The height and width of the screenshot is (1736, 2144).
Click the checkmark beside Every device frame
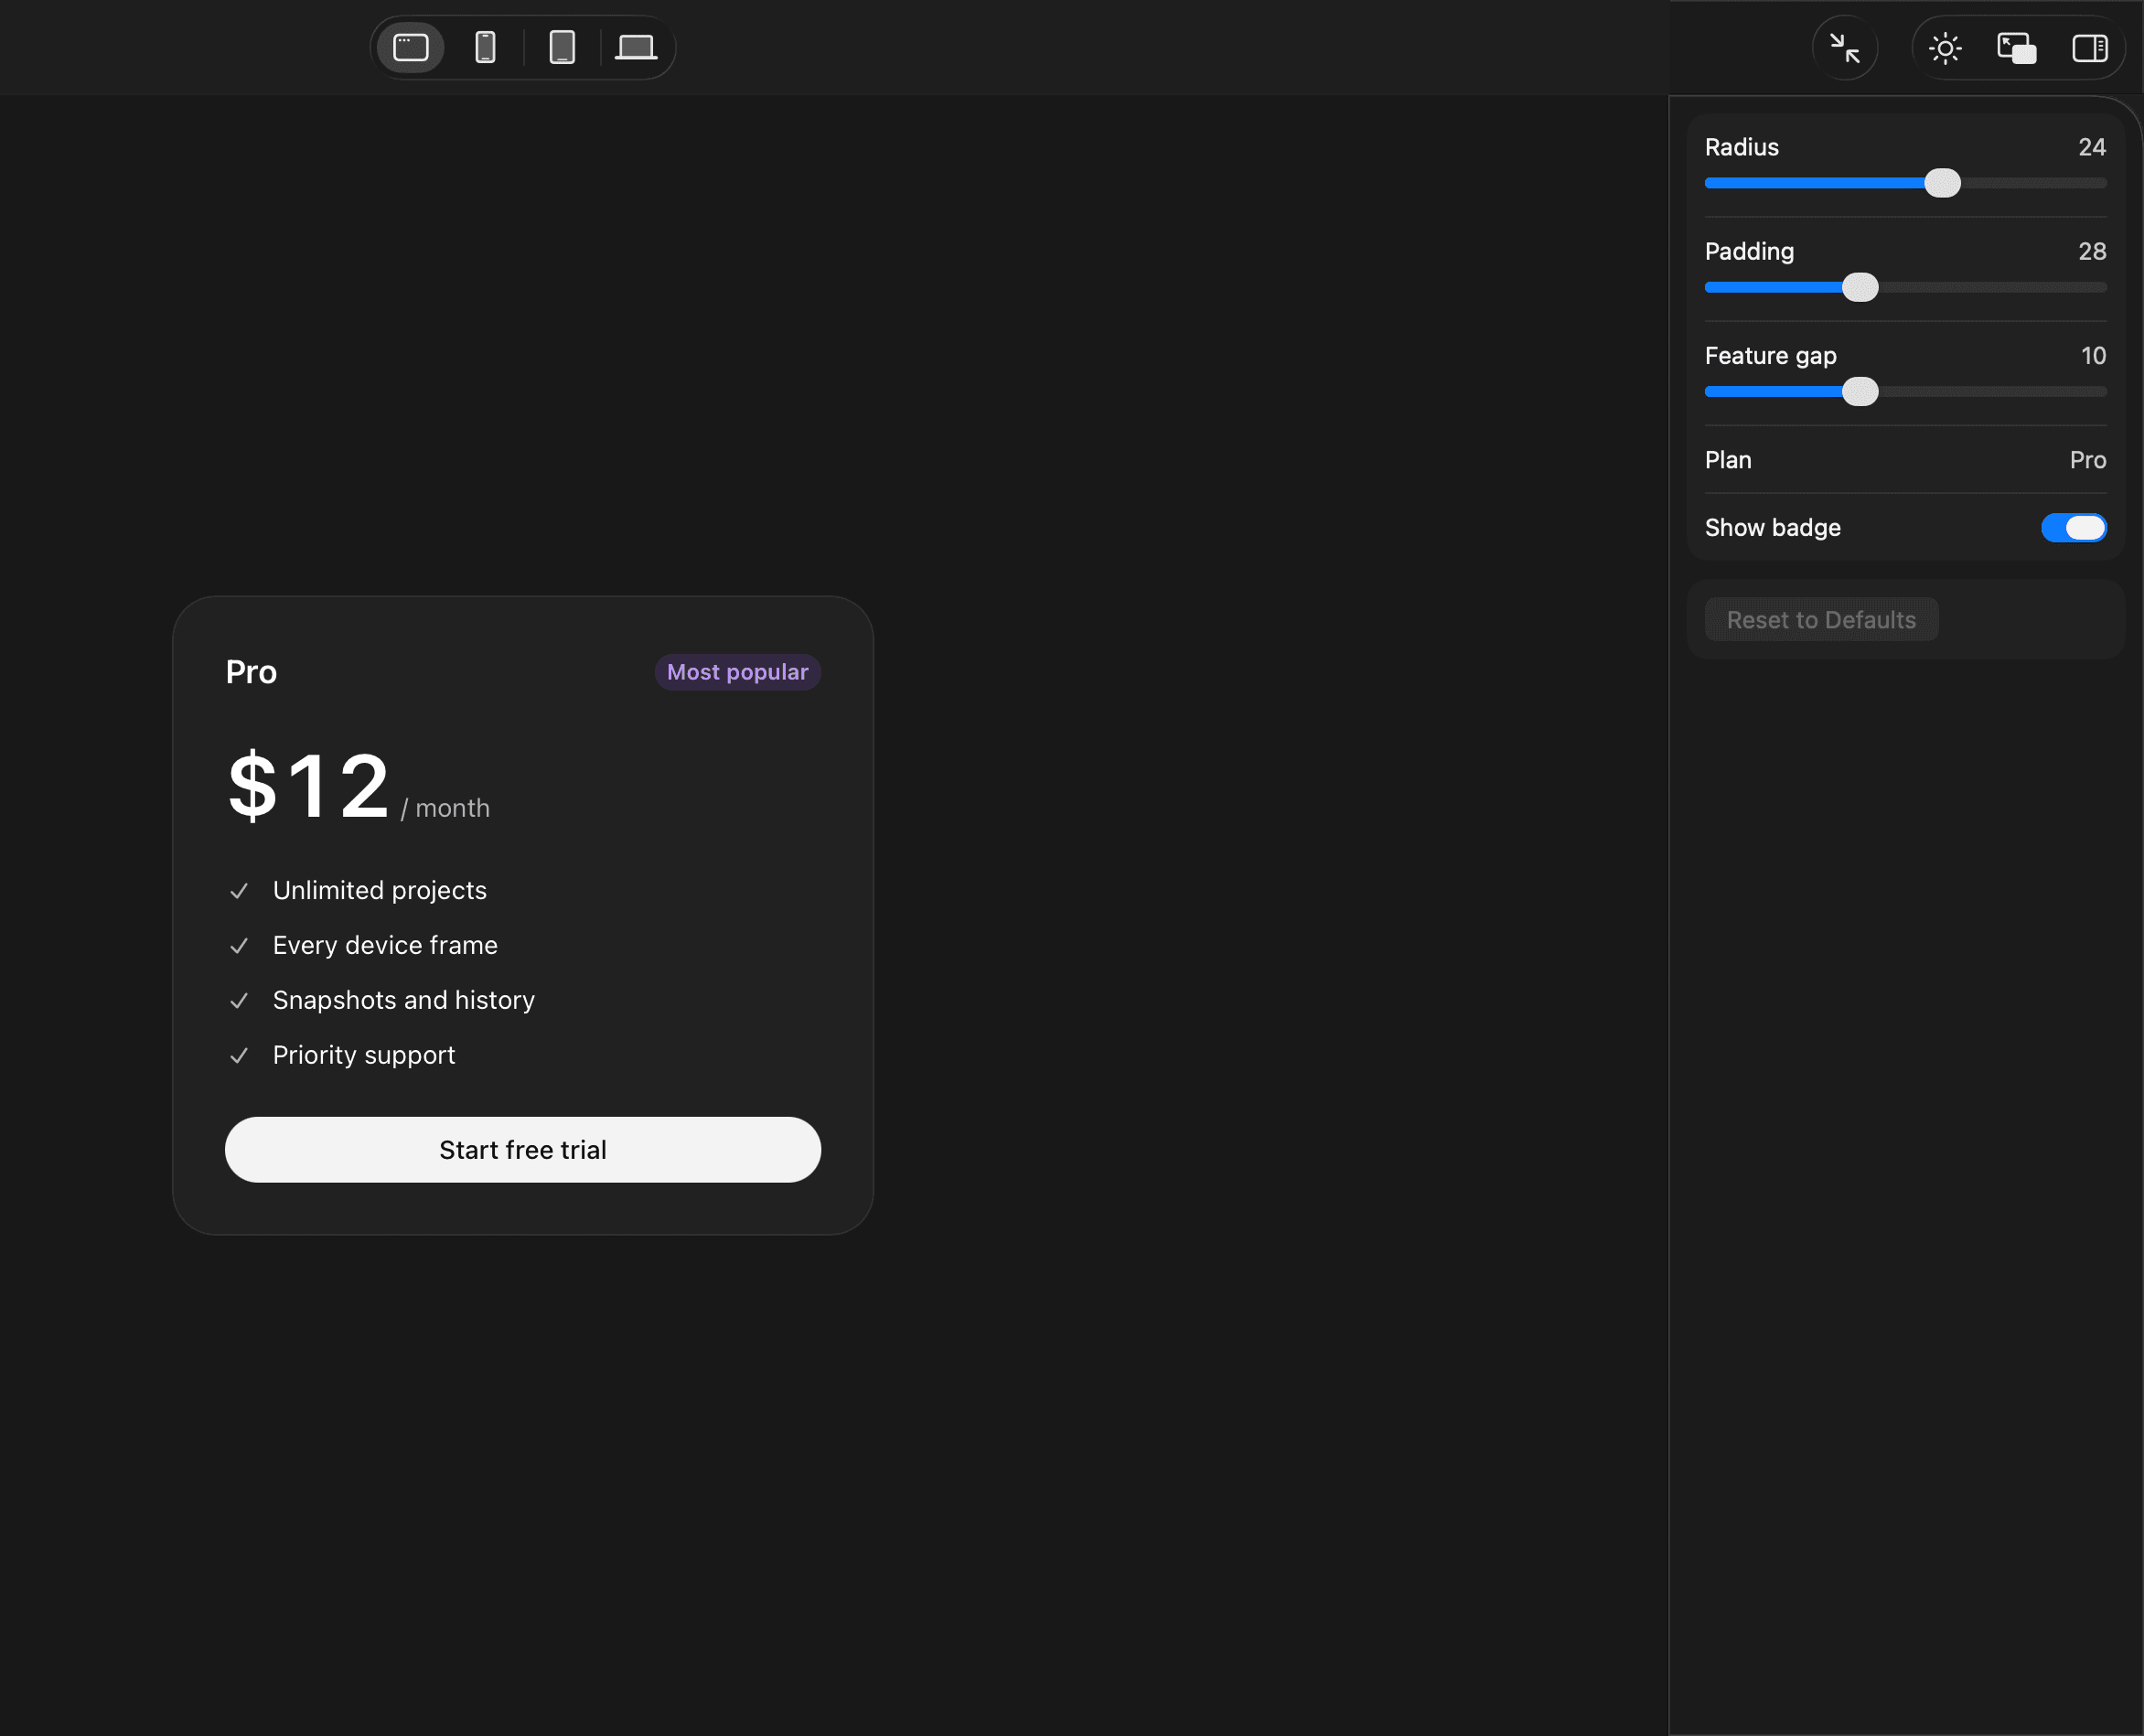[x=239, y=946]
